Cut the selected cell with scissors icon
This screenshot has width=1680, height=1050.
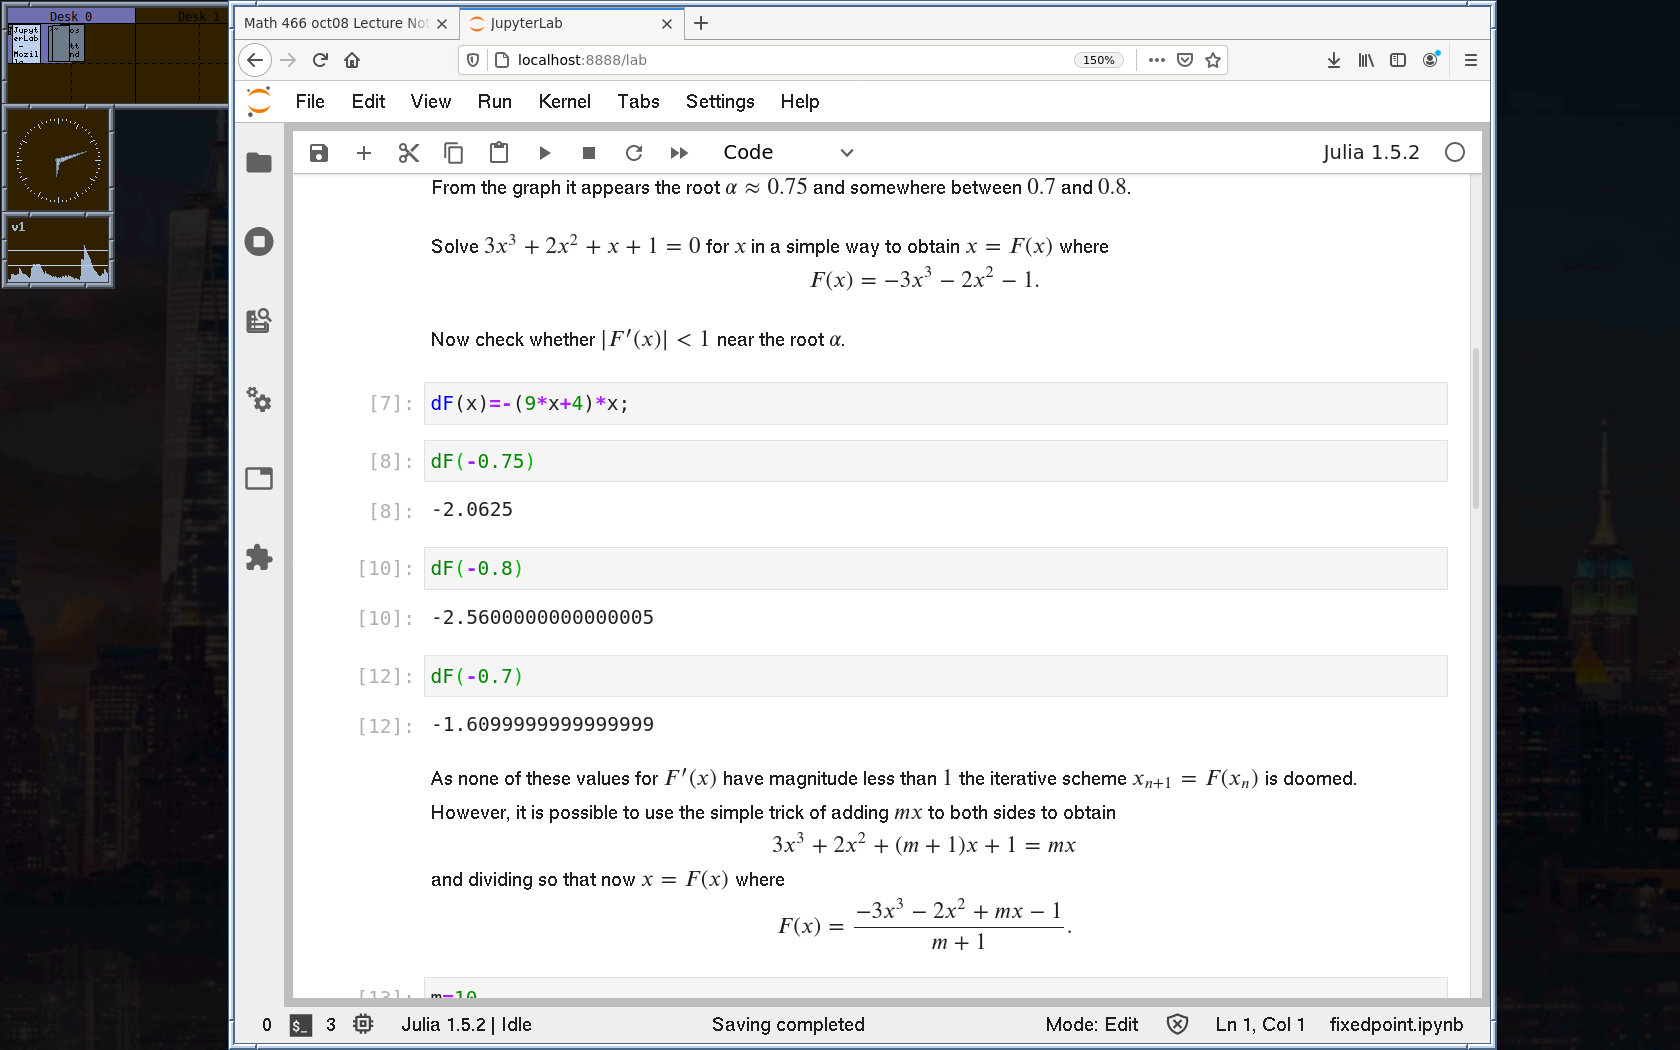tap(408, 153)
